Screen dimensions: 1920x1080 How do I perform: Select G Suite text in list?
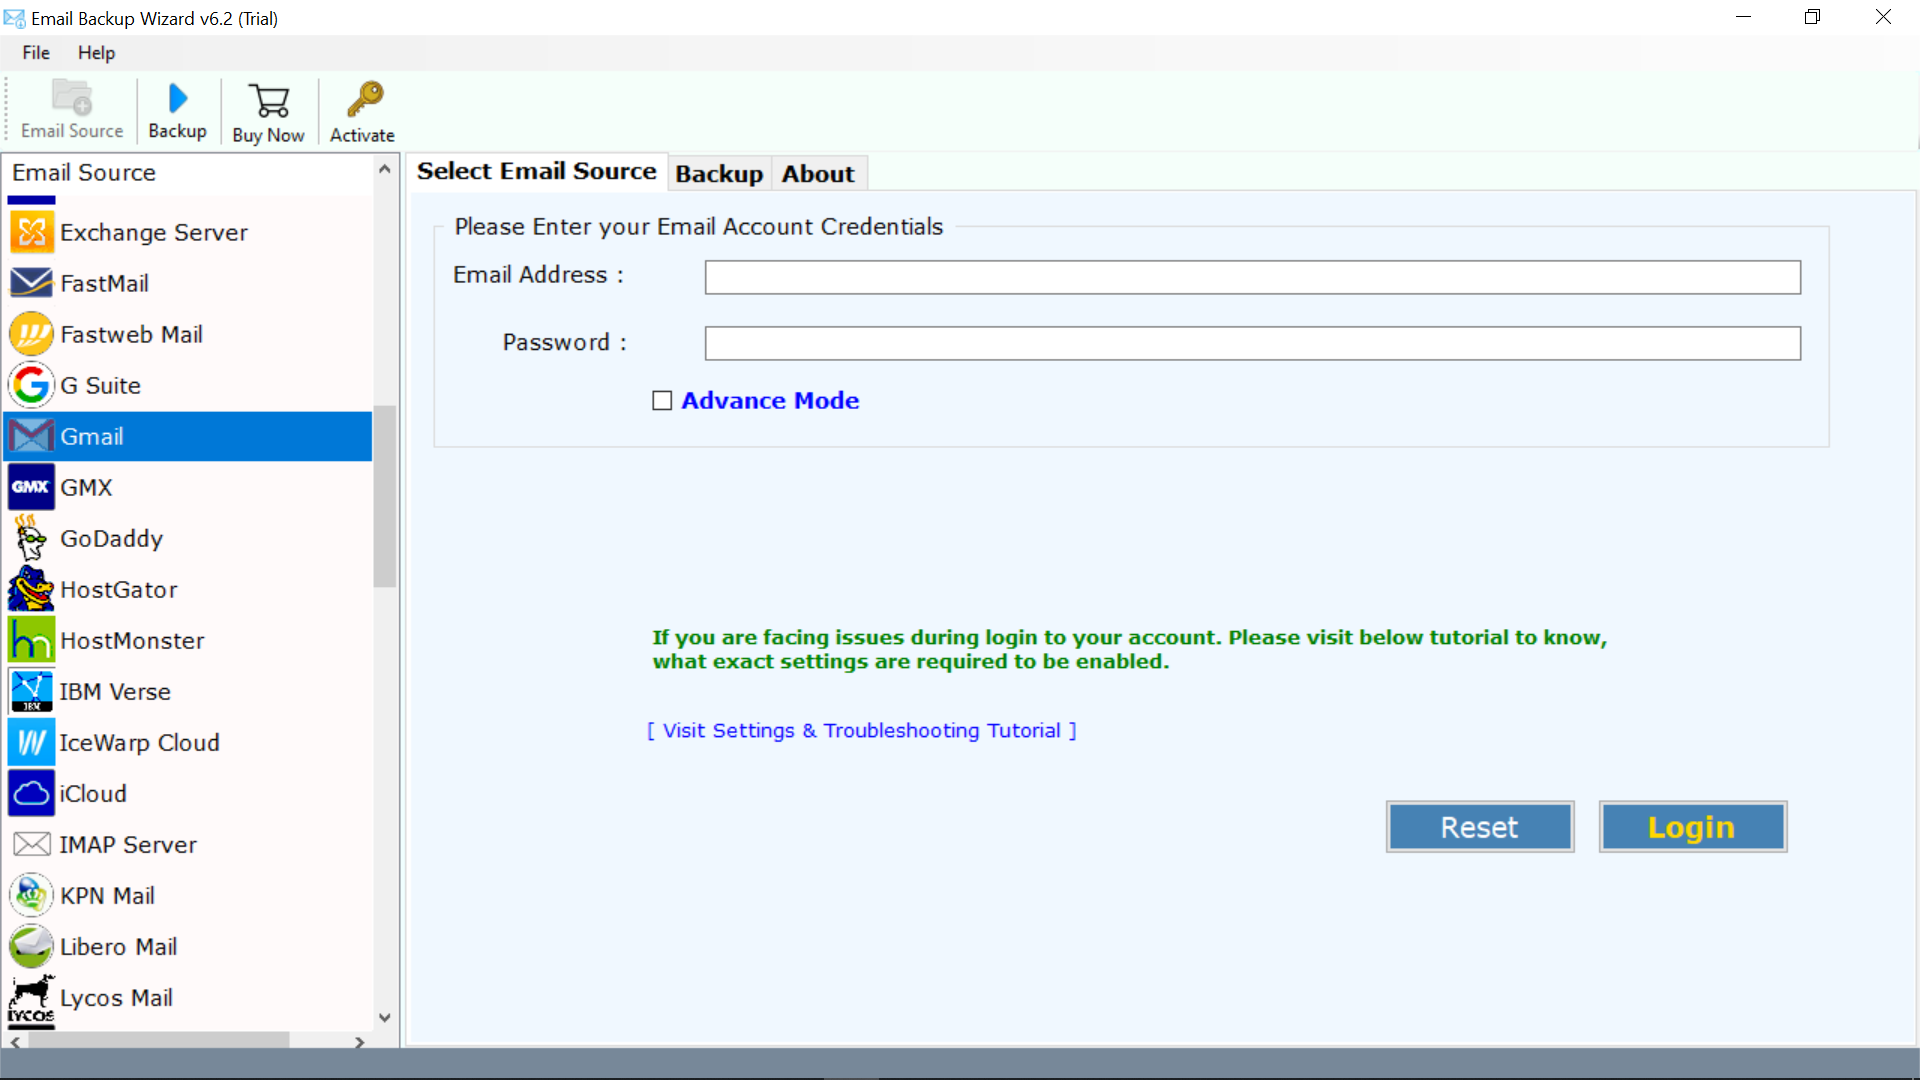tap(100, 385)
